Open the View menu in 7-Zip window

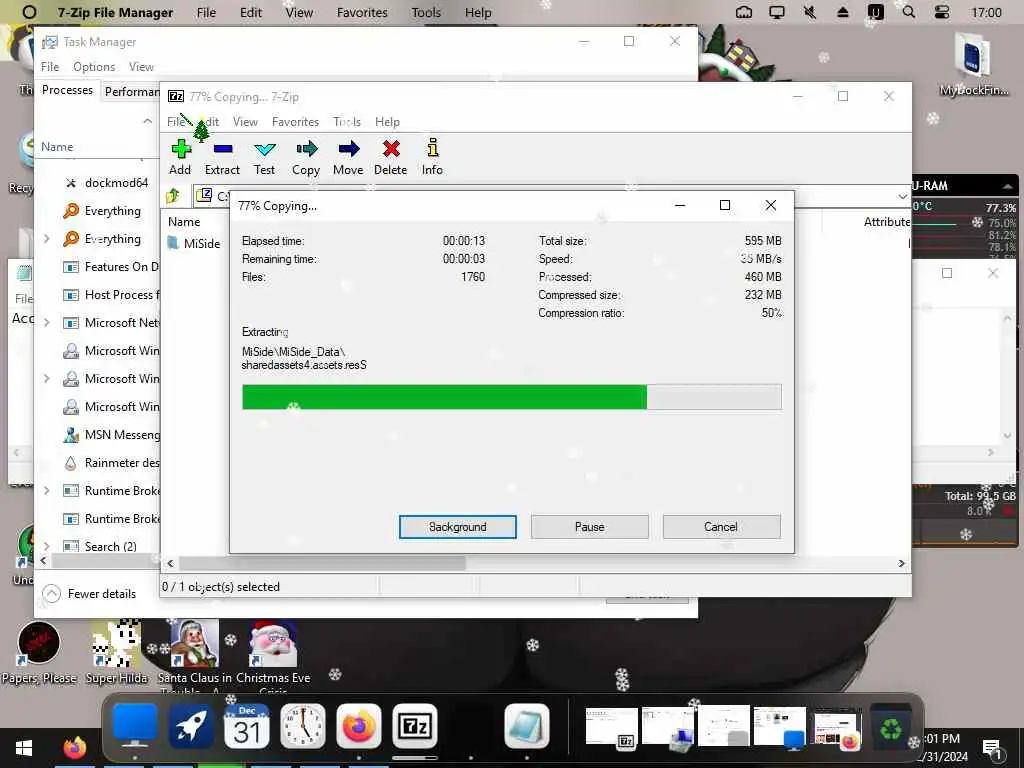point(245,121)
